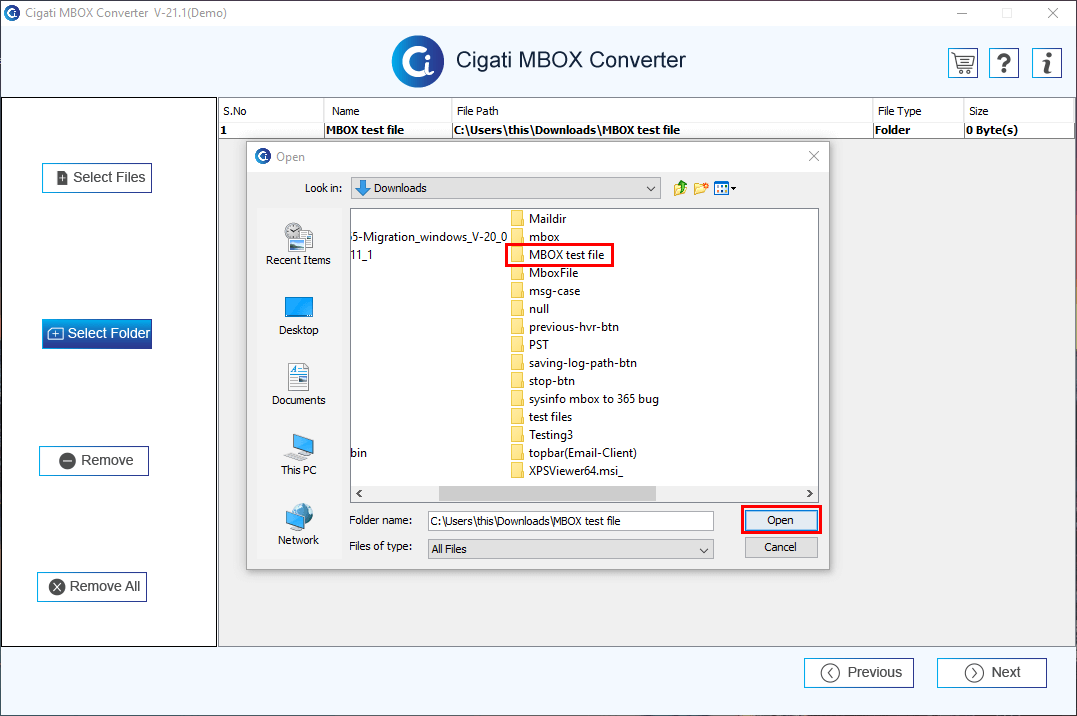
Task: Select the Maildir folder
Action: (x=539, y=219)
